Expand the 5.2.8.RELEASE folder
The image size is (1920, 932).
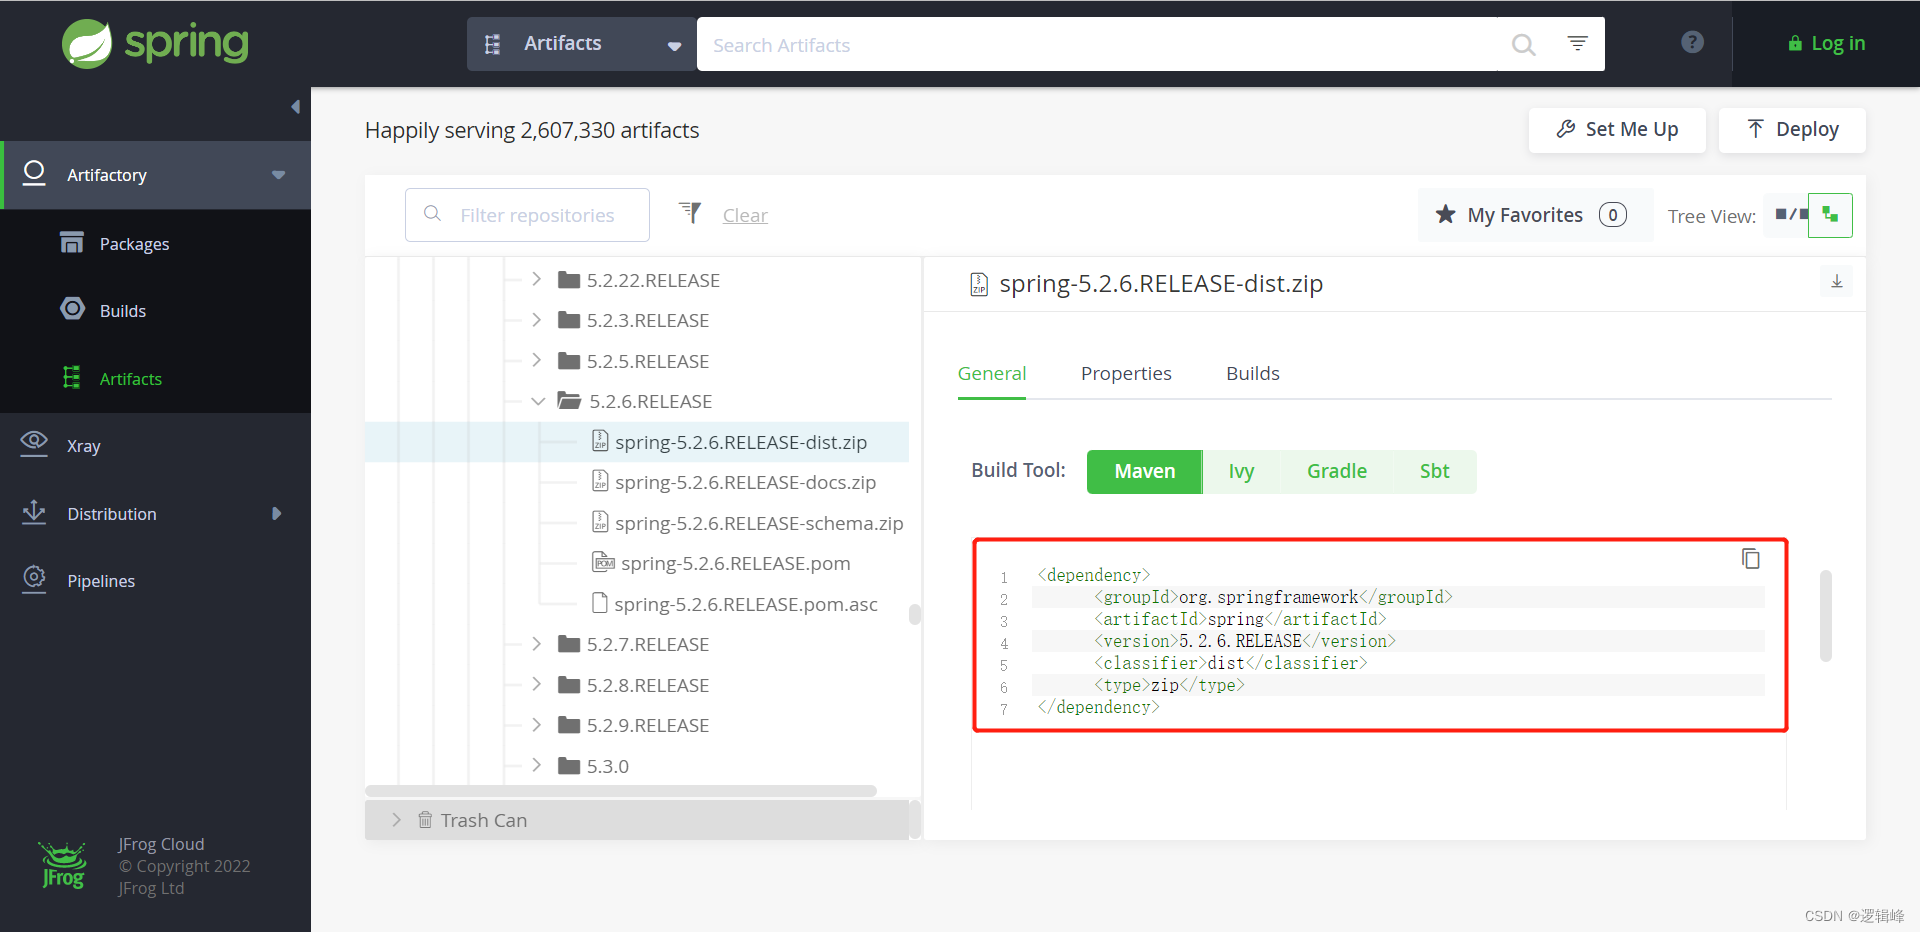click(536, 684)
